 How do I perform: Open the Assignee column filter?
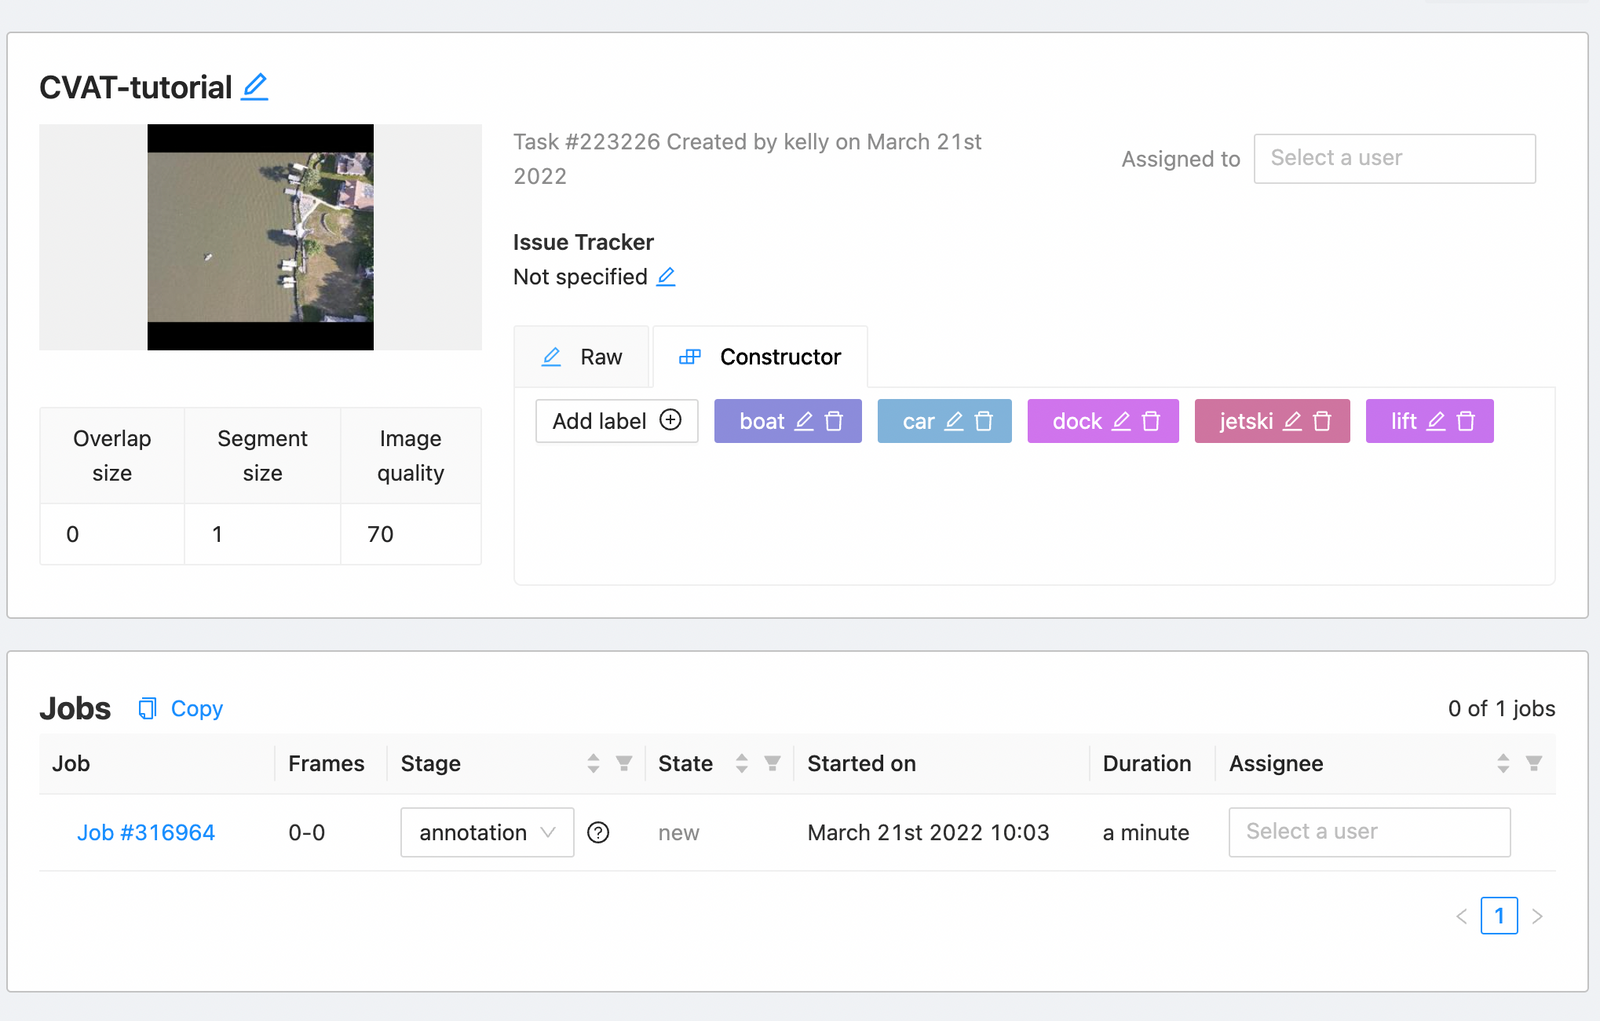[x=1535, y=763]
